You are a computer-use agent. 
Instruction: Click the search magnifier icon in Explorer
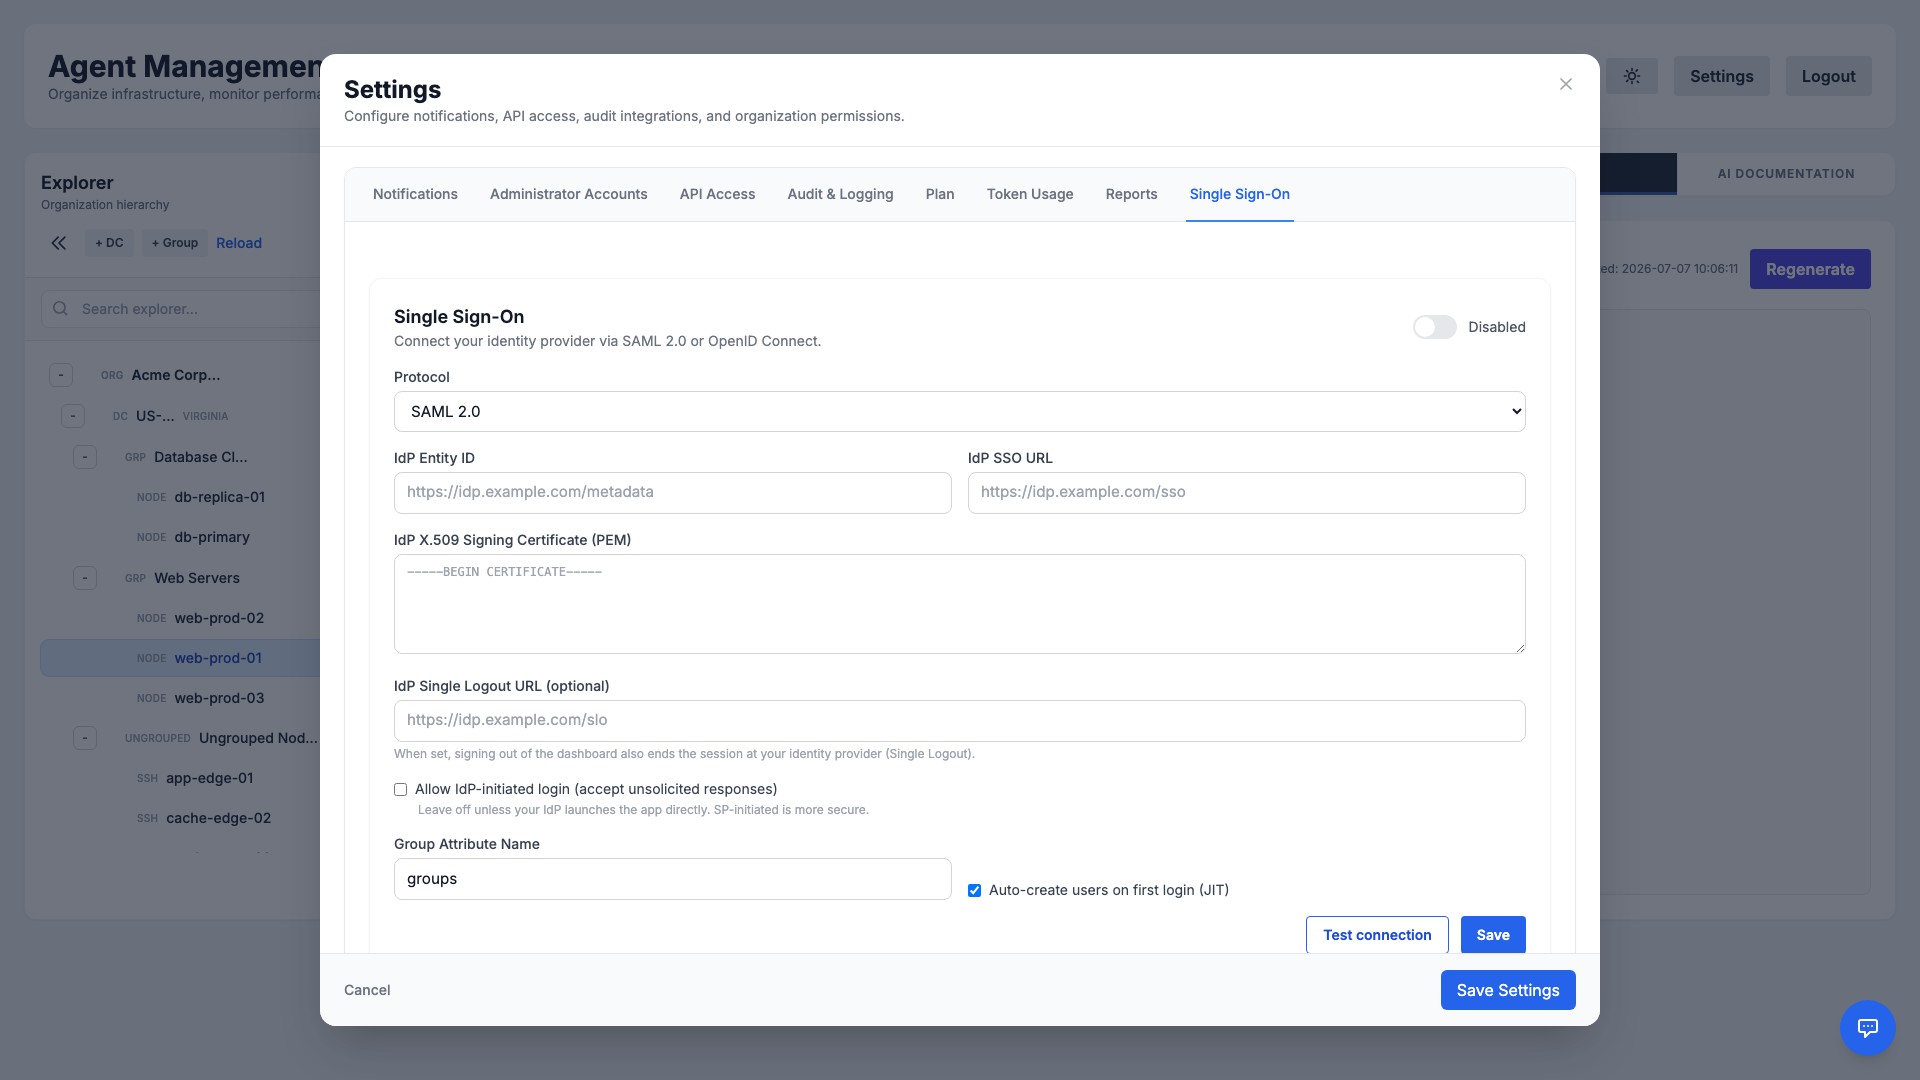tap(61, 309)
